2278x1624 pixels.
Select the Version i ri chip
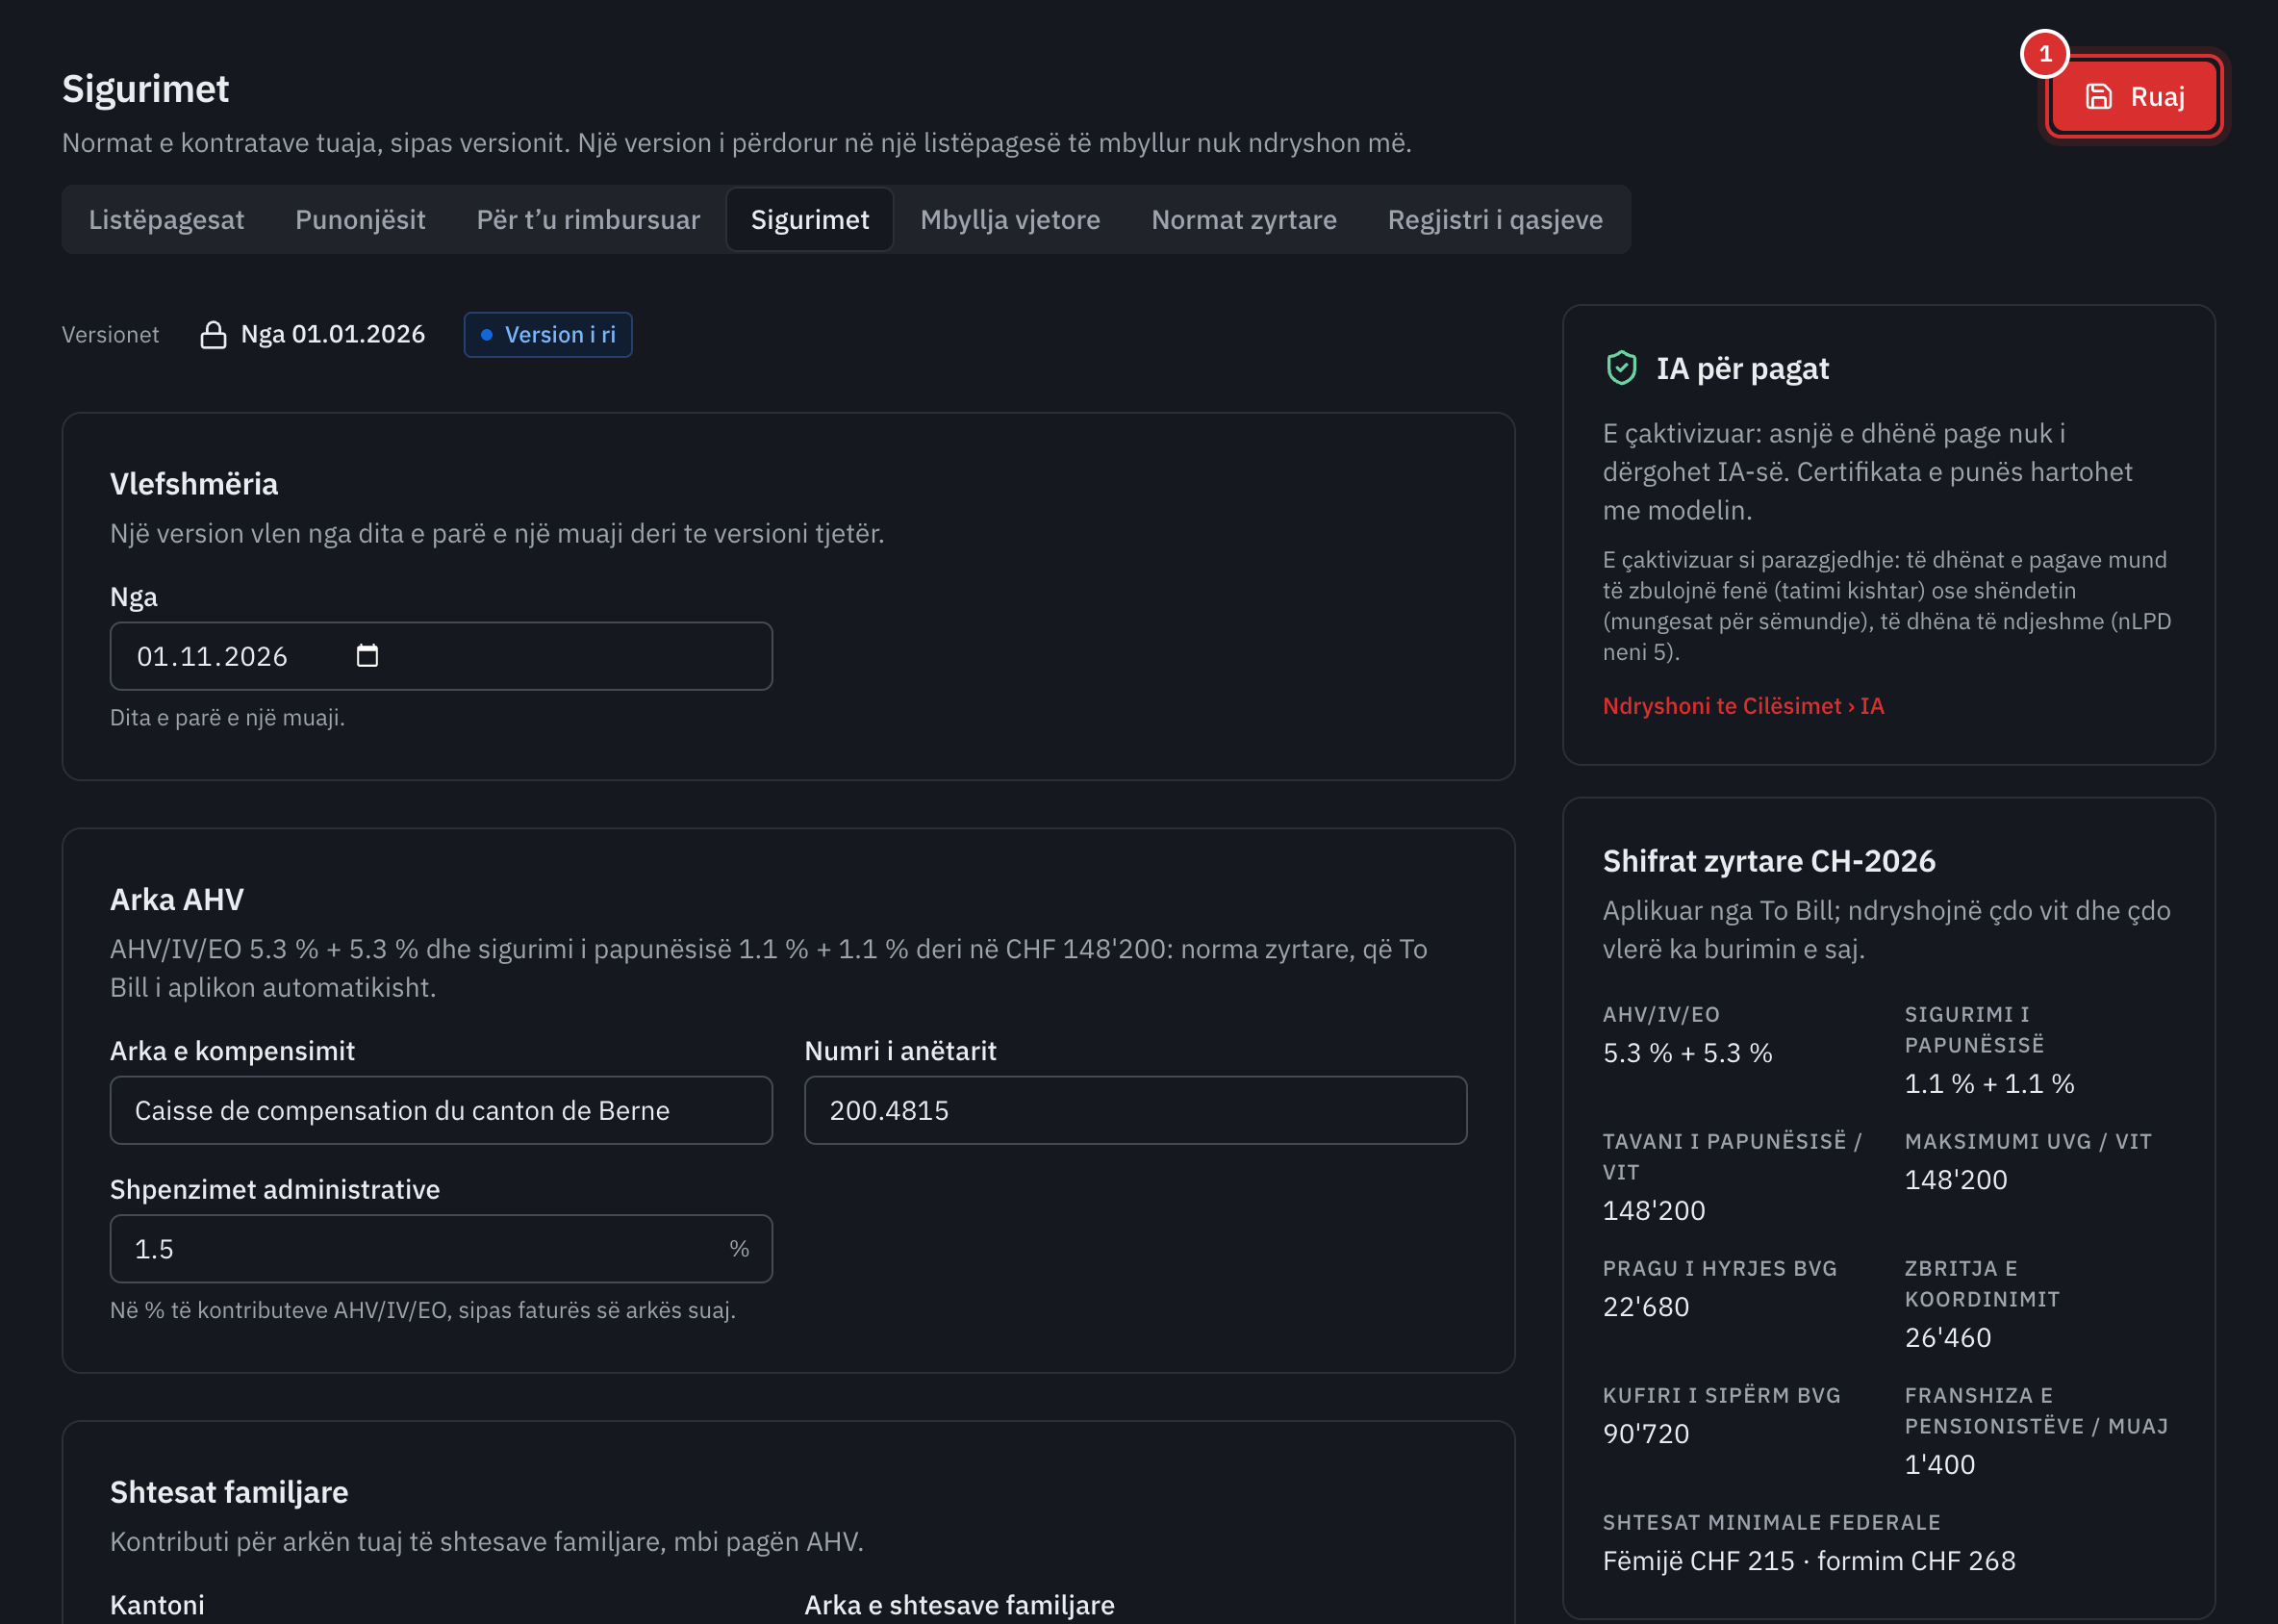[548, 334]
